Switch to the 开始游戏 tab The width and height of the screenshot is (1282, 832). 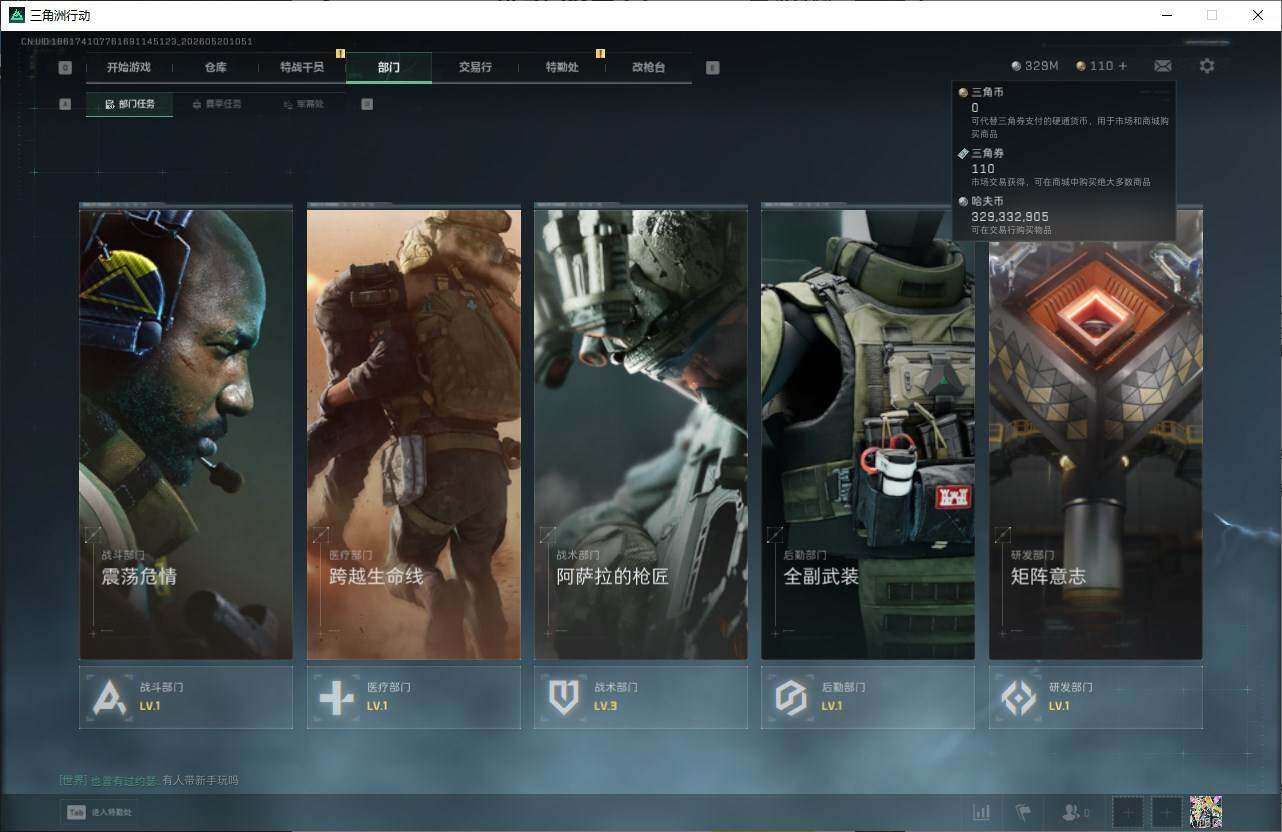point(129,67)
